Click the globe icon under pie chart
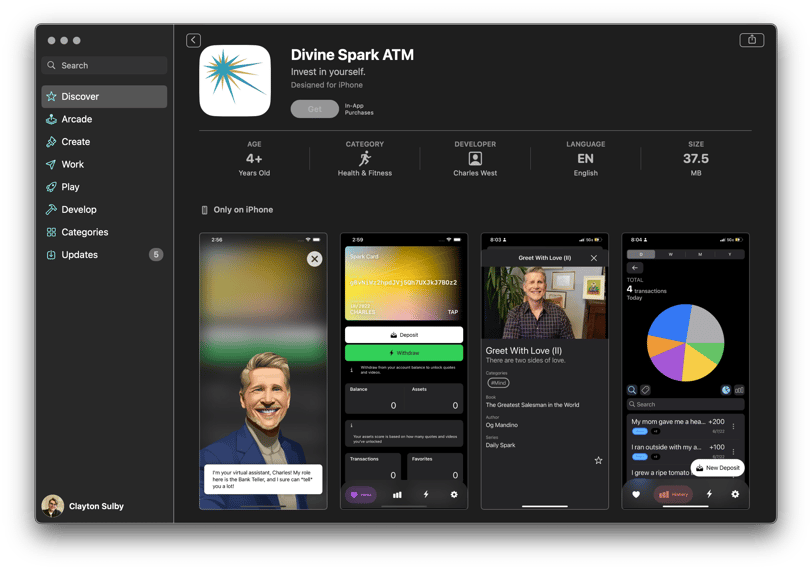Screen dimensions: 812x570 [726, 390]
